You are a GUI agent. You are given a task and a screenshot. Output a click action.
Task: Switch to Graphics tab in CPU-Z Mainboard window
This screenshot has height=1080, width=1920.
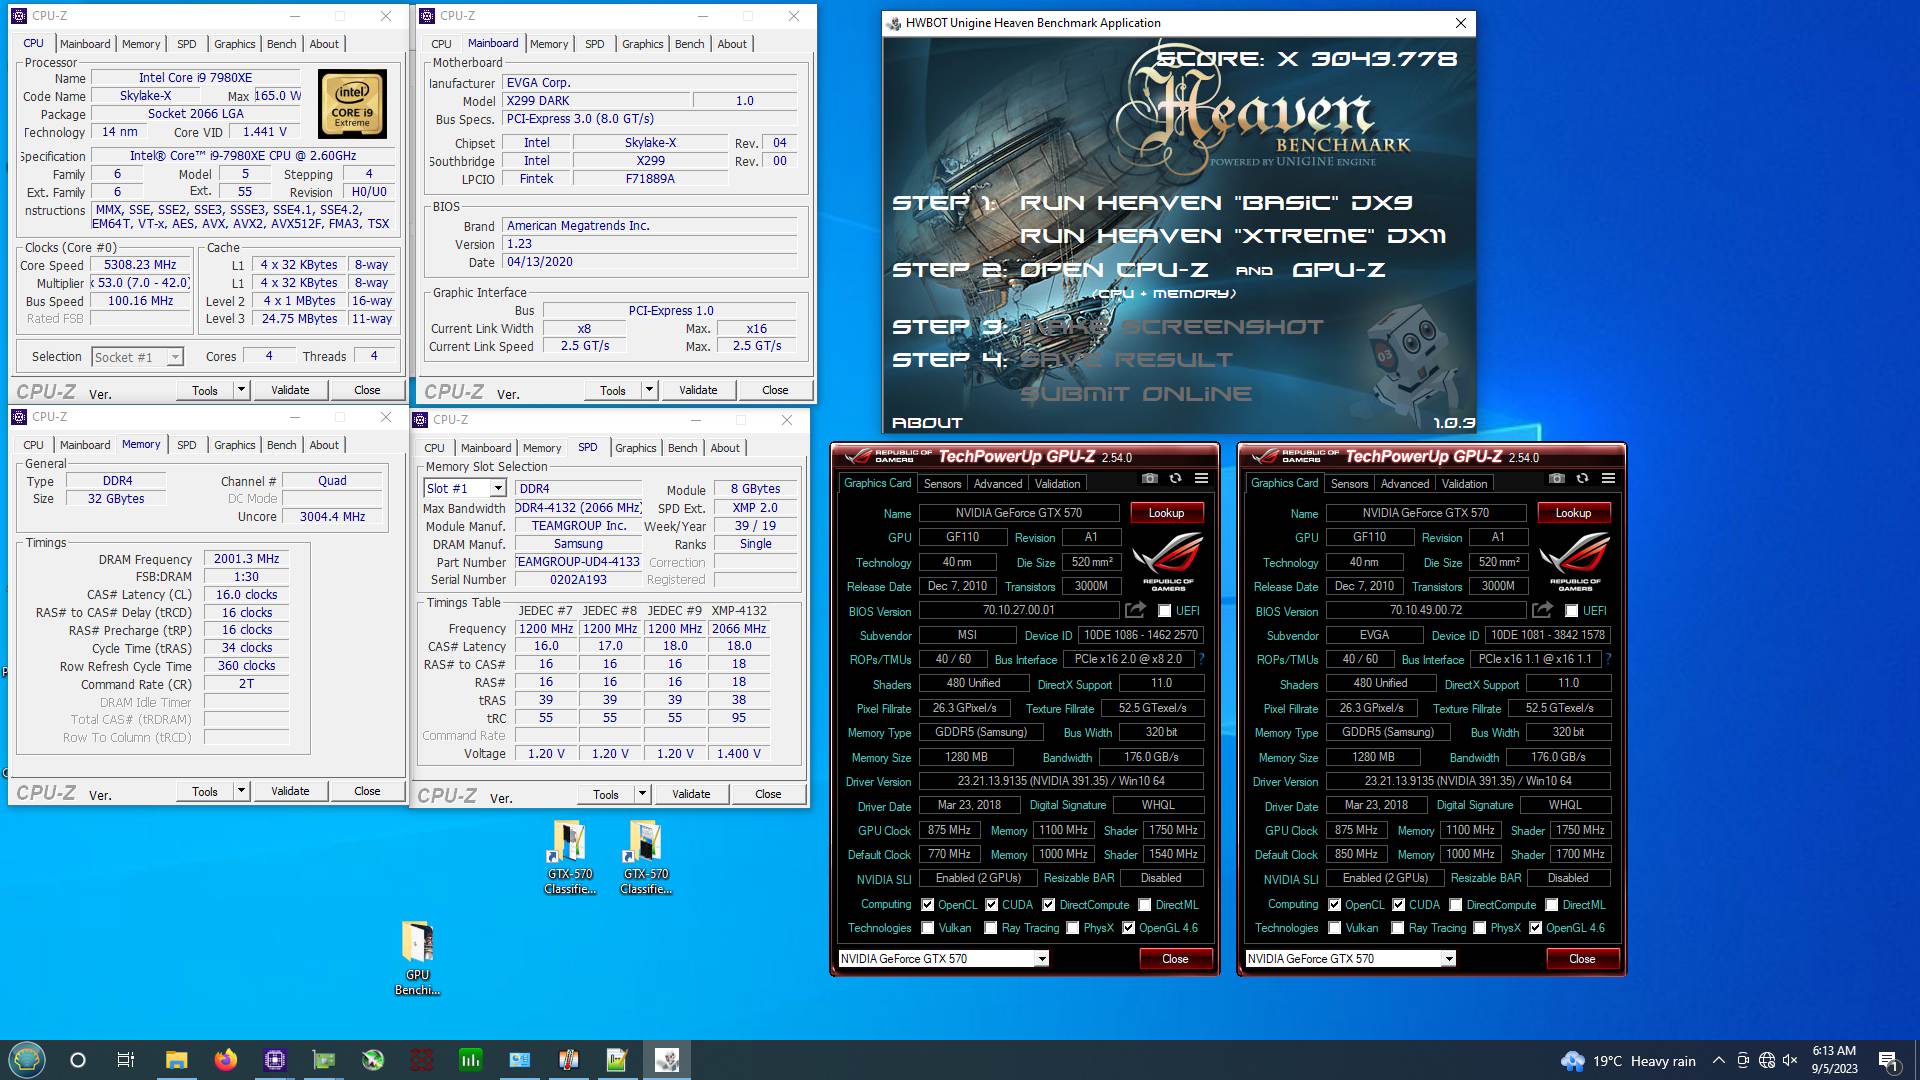click(642, 44)
